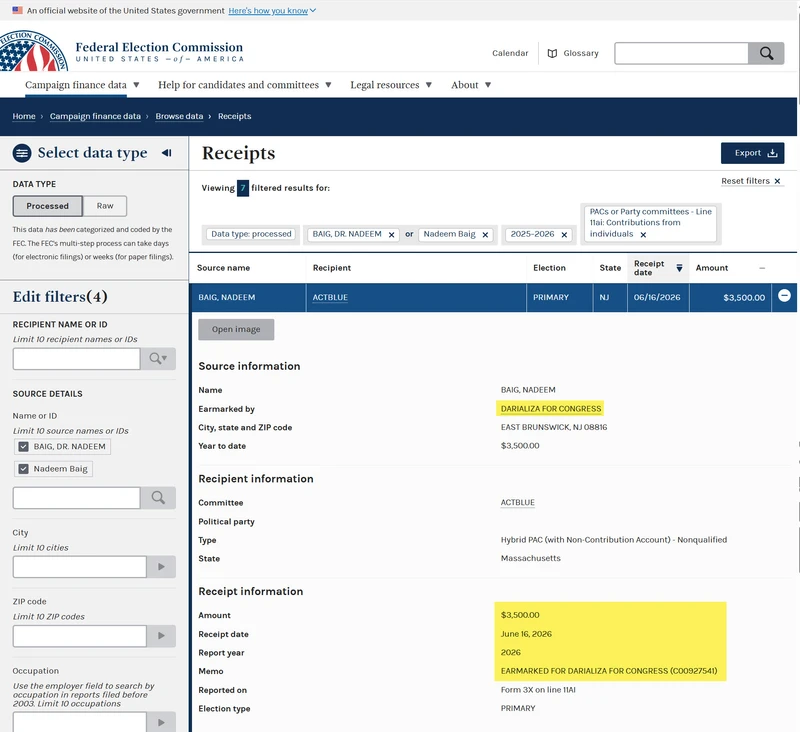This screenshot has height=732, width=800.
Task: Remove the Nadeem Baig filter tag
Action: tap(485, 235)
